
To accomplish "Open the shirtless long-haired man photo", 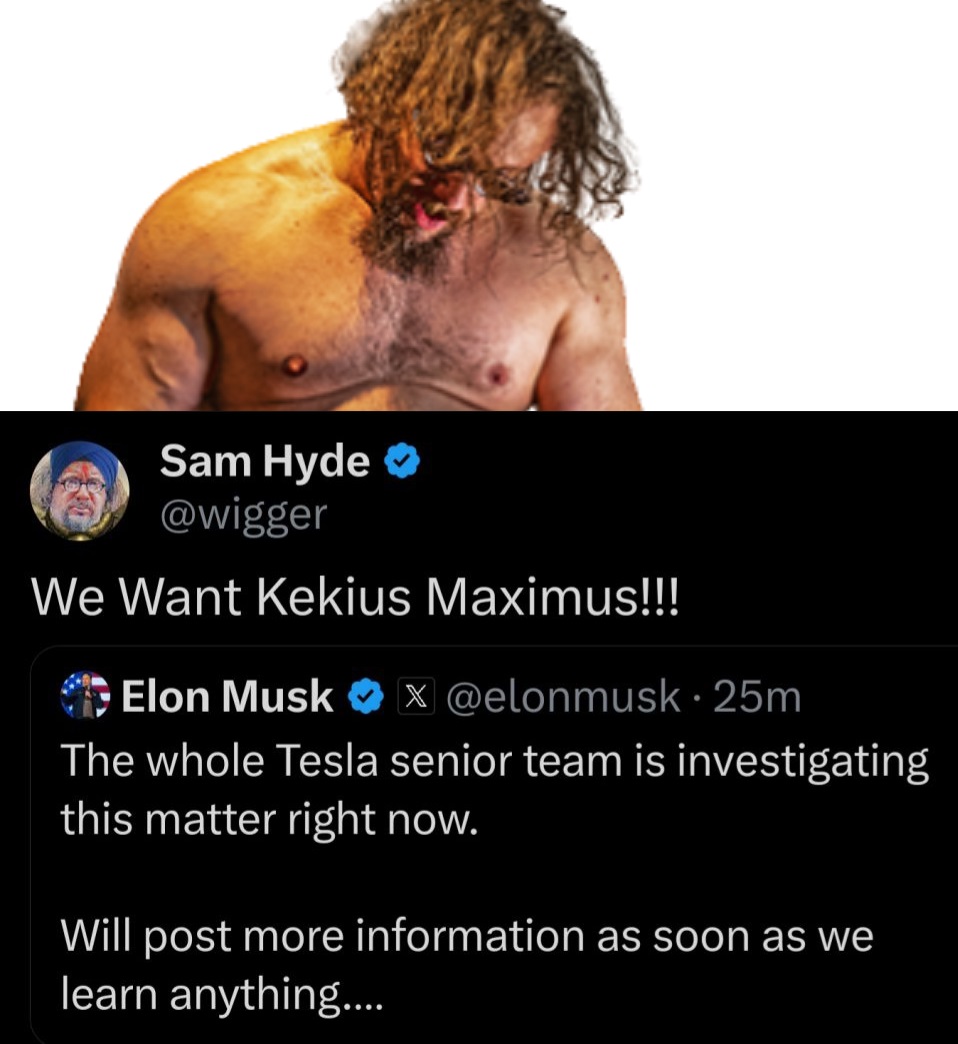I will (359, 205).
